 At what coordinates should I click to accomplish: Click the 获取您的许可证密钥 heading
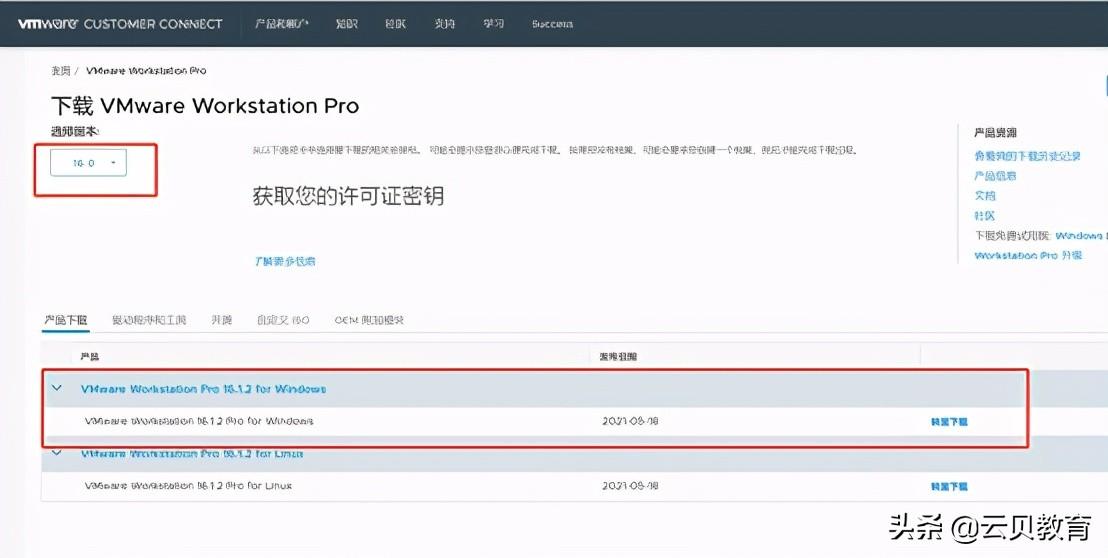coord(348,196)
